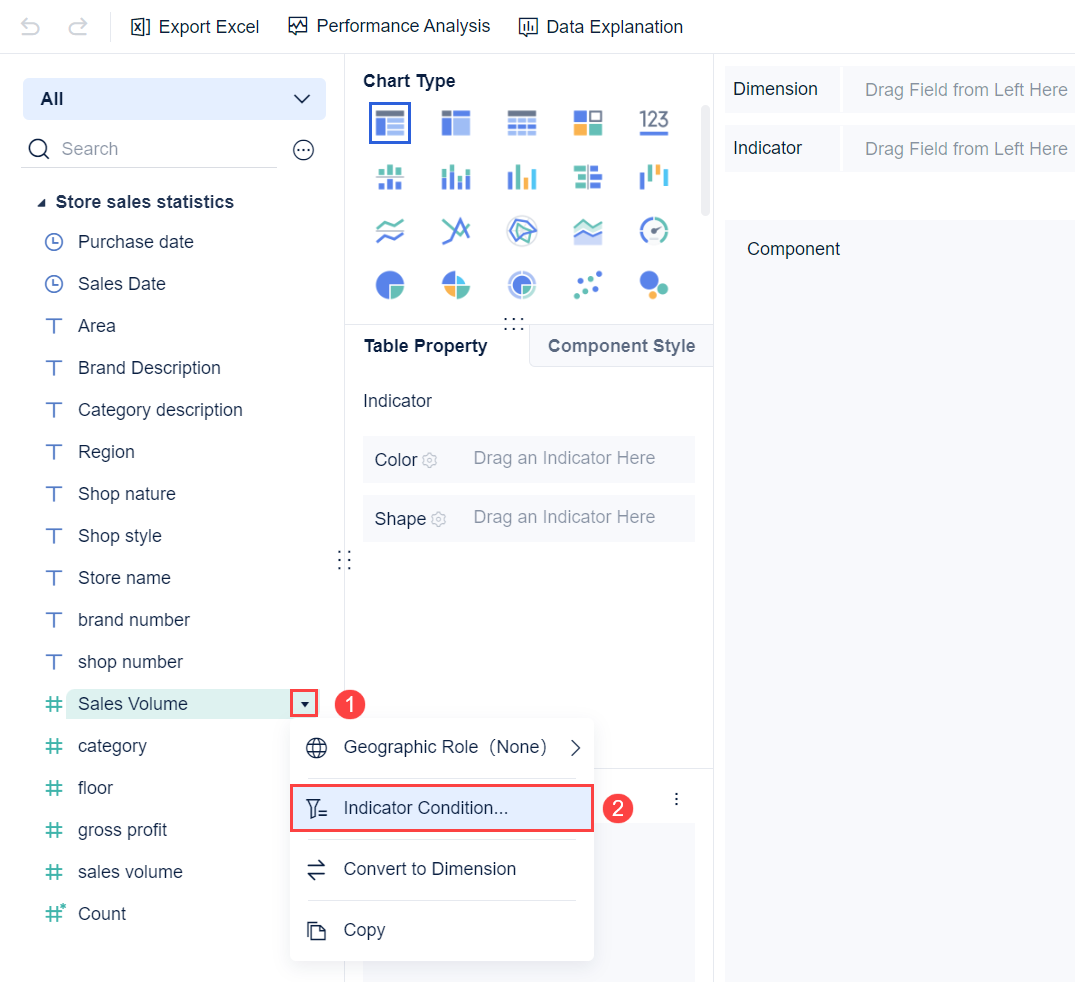Open the field options (ellipsis) next to Search
The image size is (1075, 982).
(x=303, y=150)
